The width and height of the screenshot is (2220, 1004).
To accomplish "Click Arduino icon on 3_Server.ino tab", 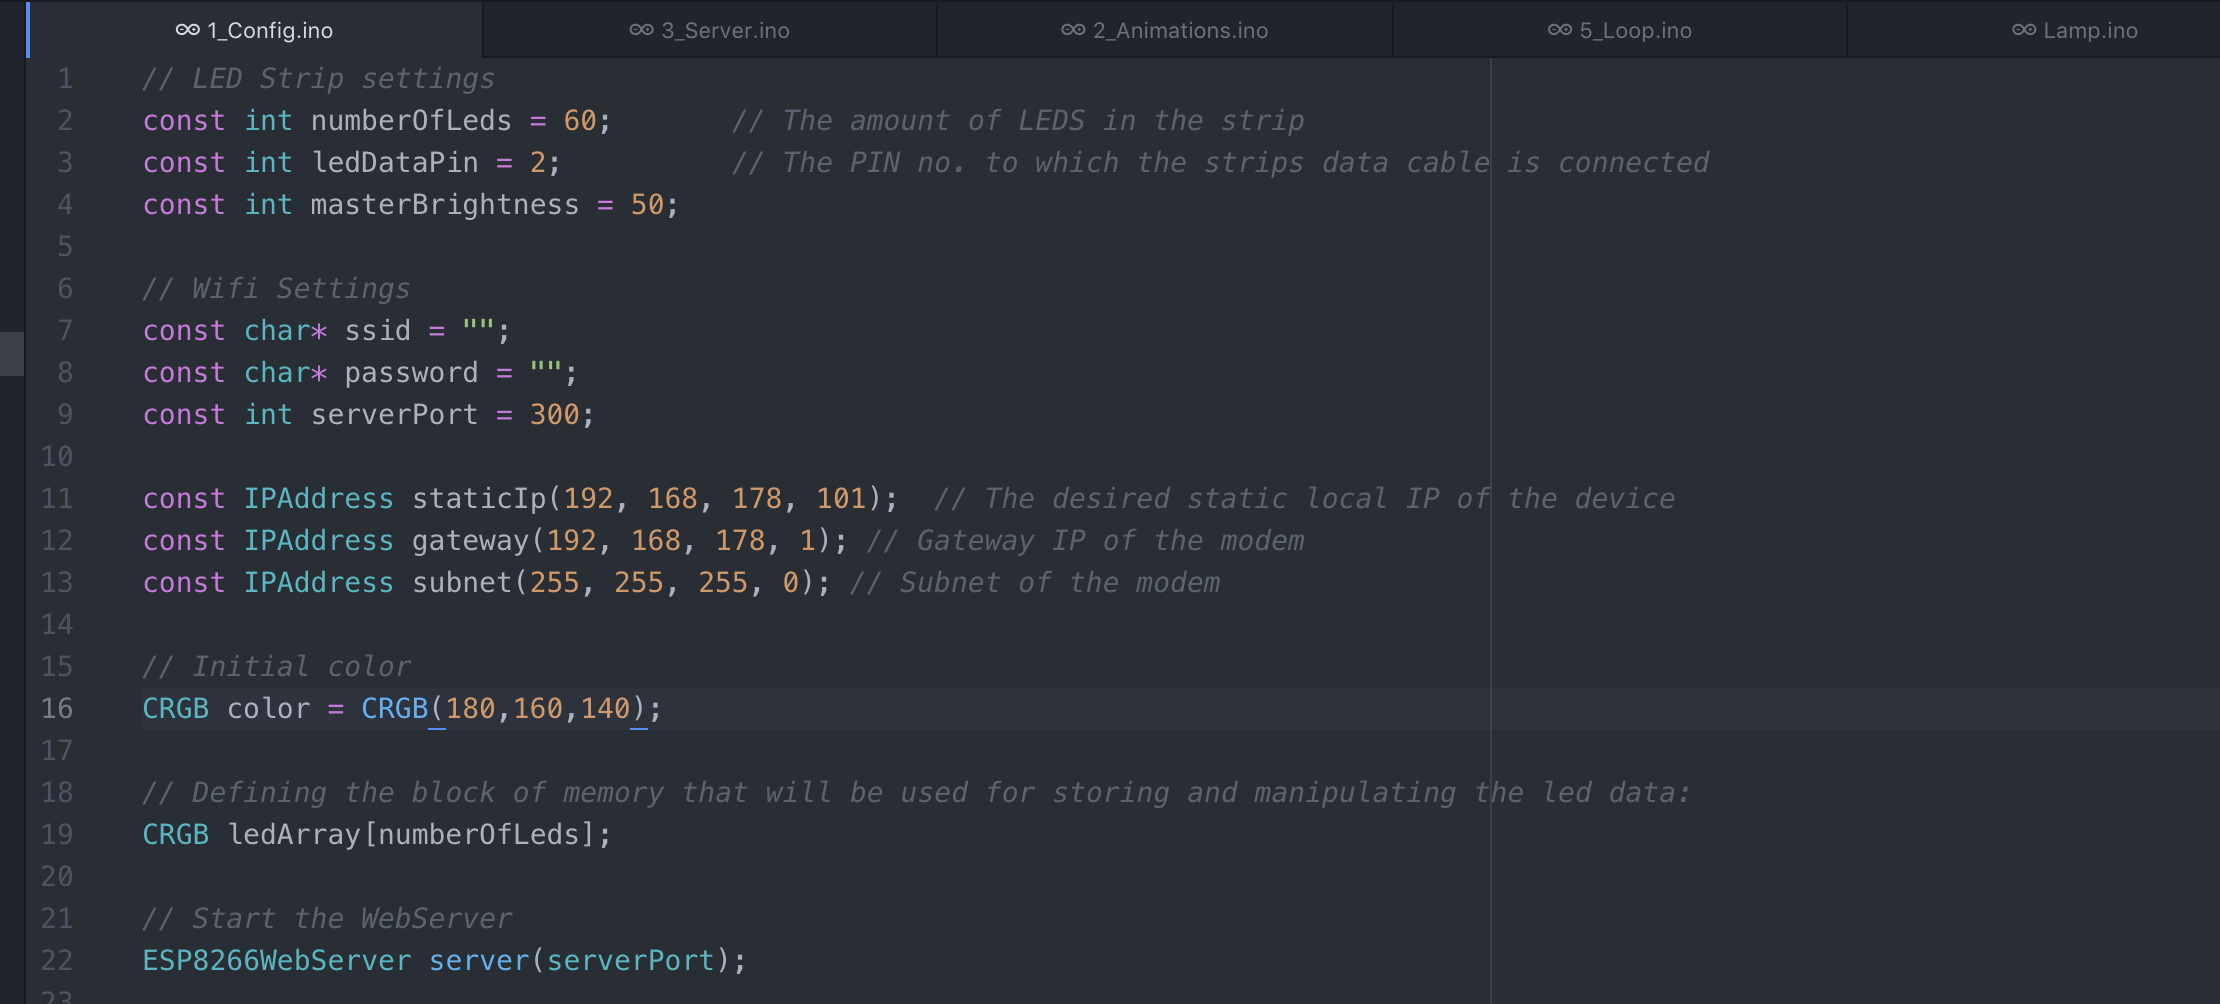I will pos(641,30).
